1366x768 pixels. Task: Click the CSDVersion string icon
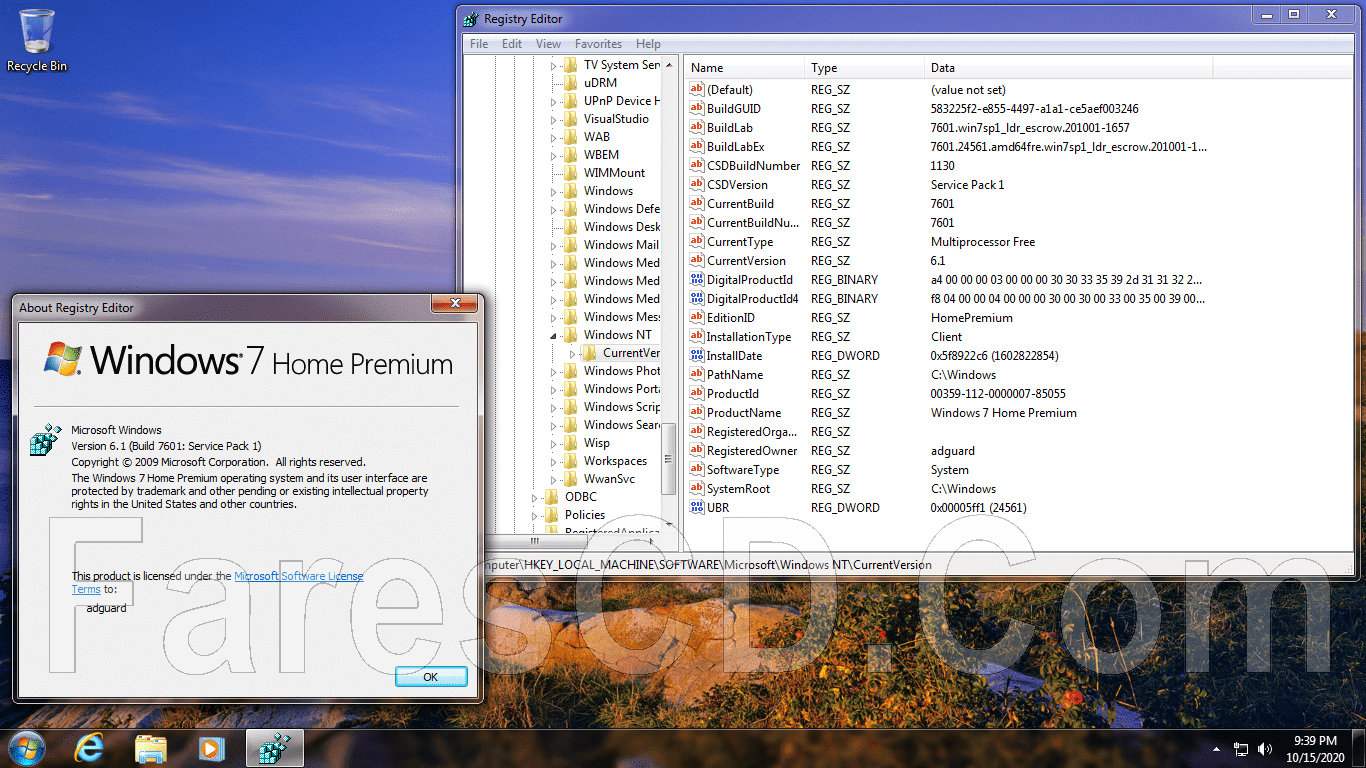(697, 185)
